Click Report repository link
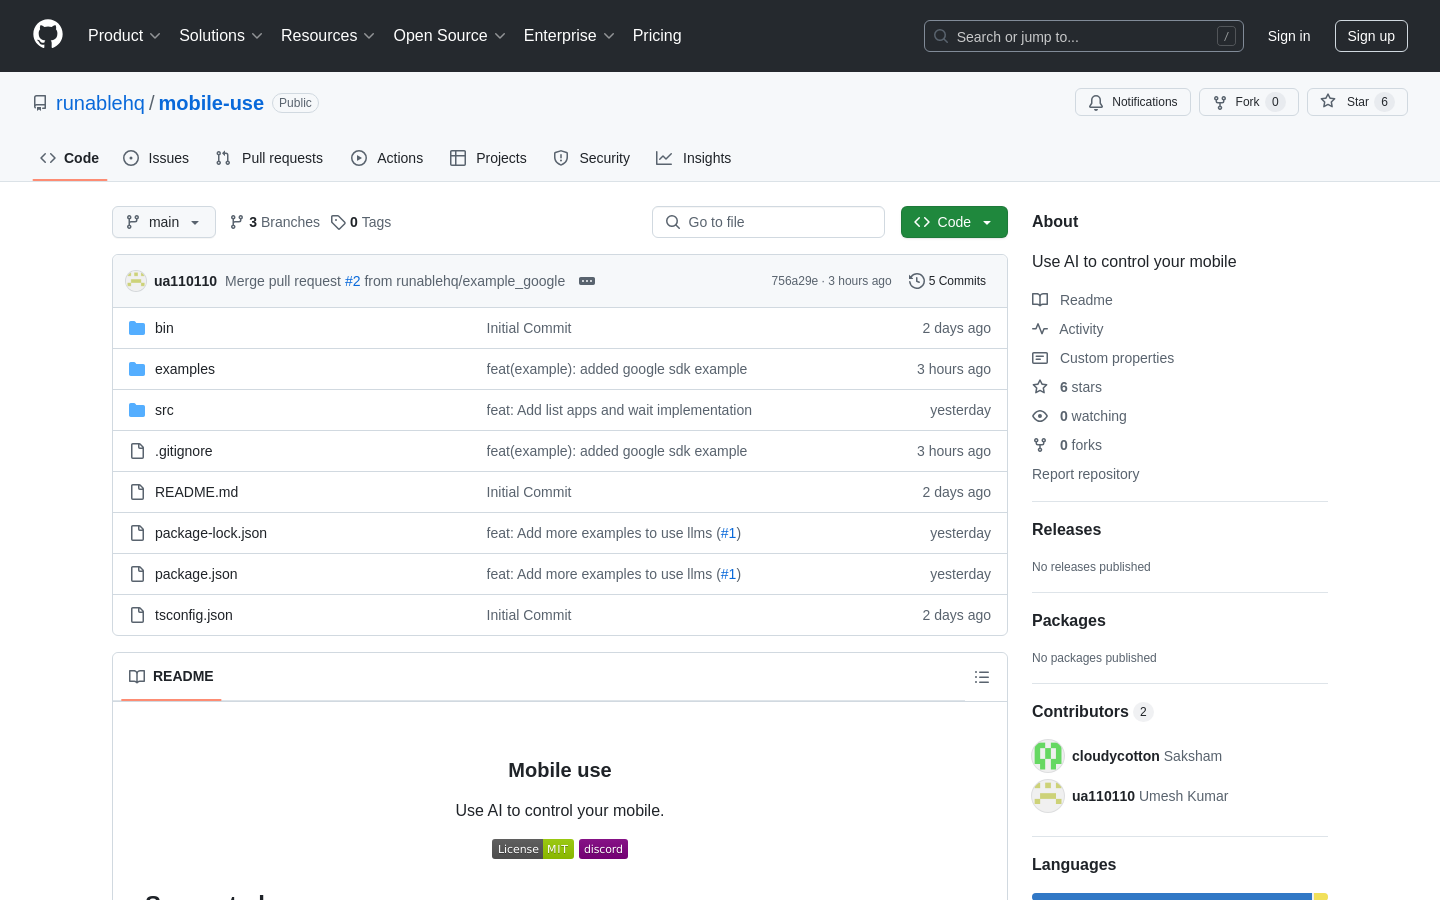This screenshot has height=900, width=1440. (x=1085, y=474)
